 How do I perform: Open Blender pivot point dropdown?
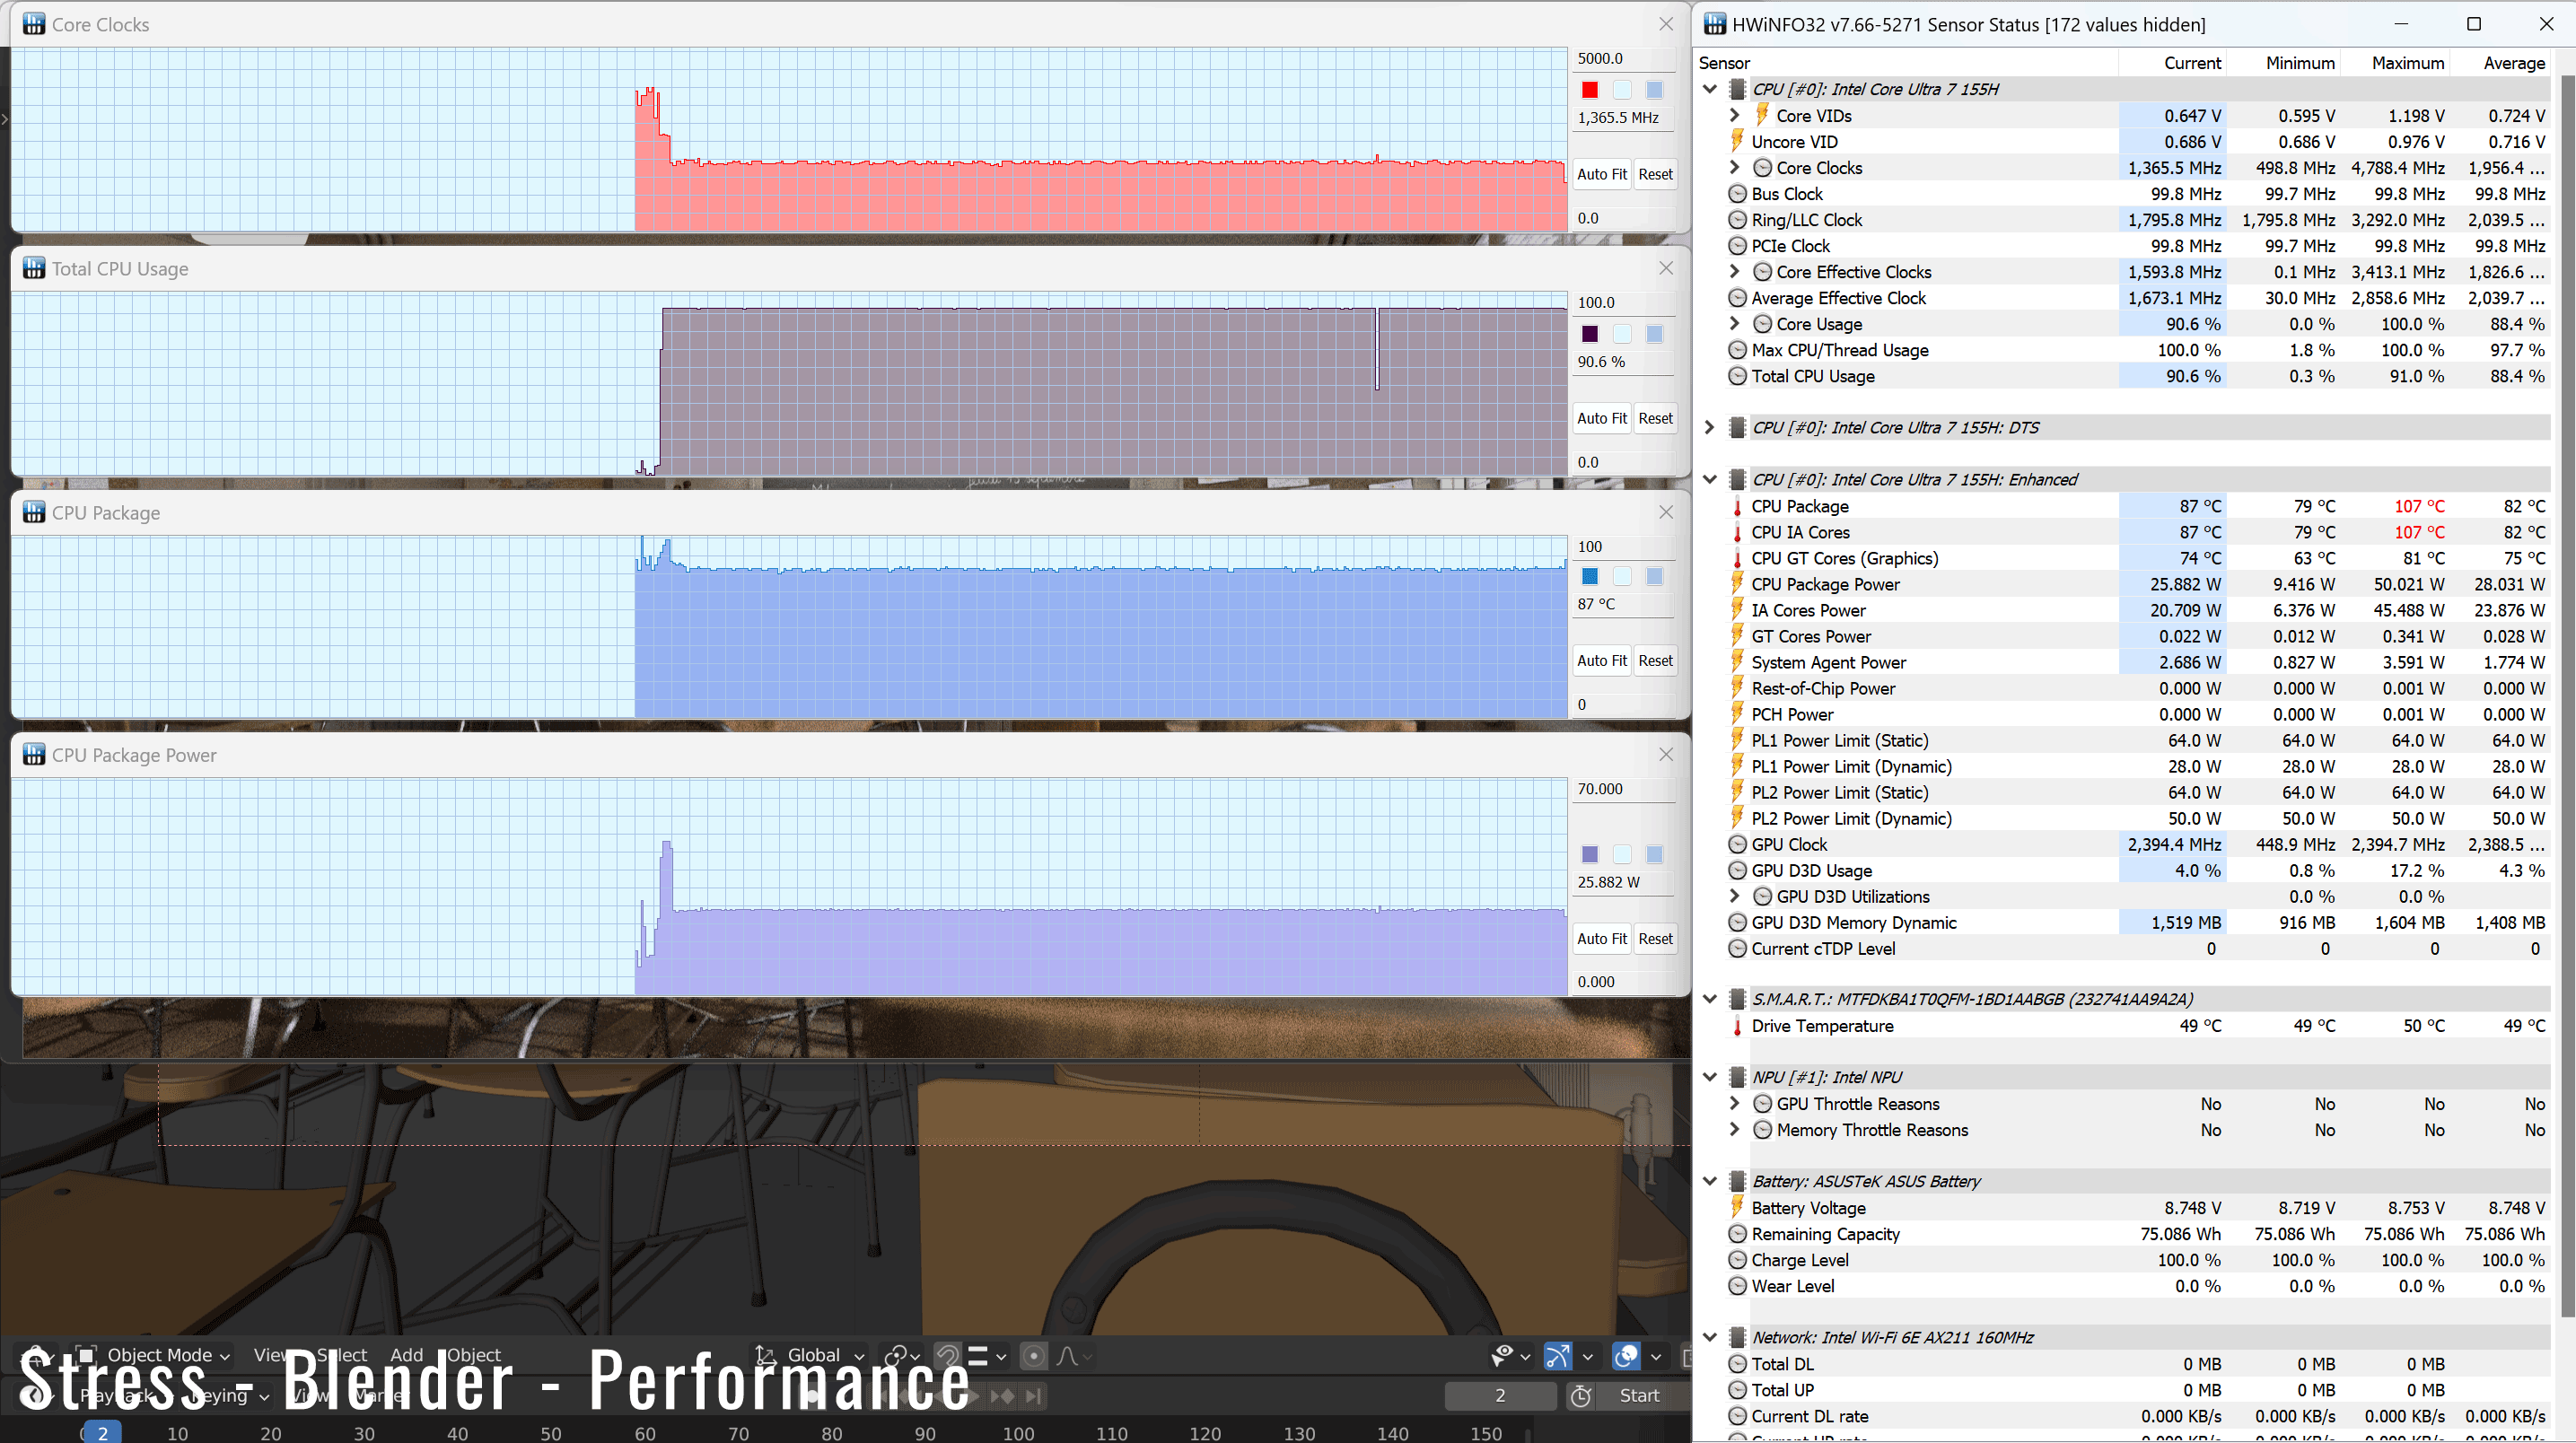pos(902,1355)
